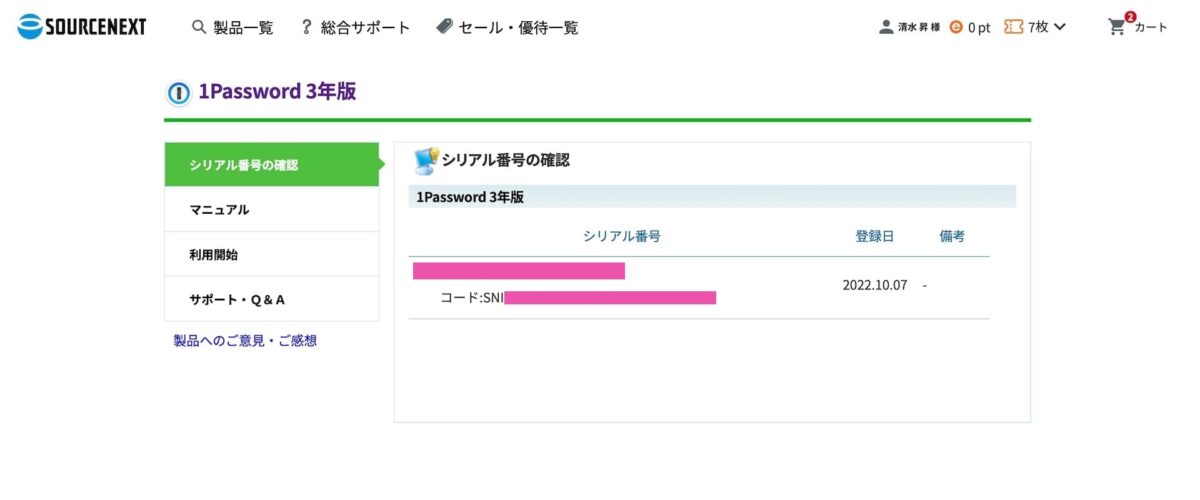Open the マニュアル sidebar item
Image resolution: width=1200 pixels, height=500 pixels.
(x=271, y=210)
